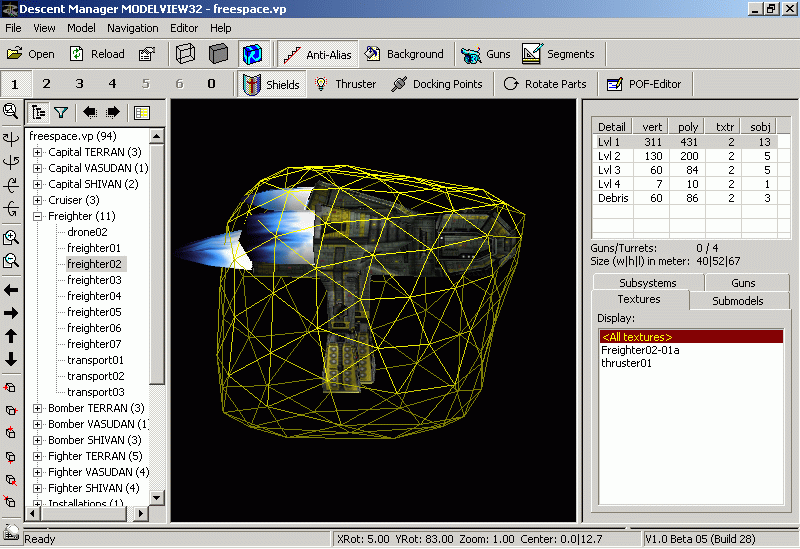Switch to the Guns tab
Image resolution: width=800 pixels, height=549 pixels.
(x=743, y=283)
